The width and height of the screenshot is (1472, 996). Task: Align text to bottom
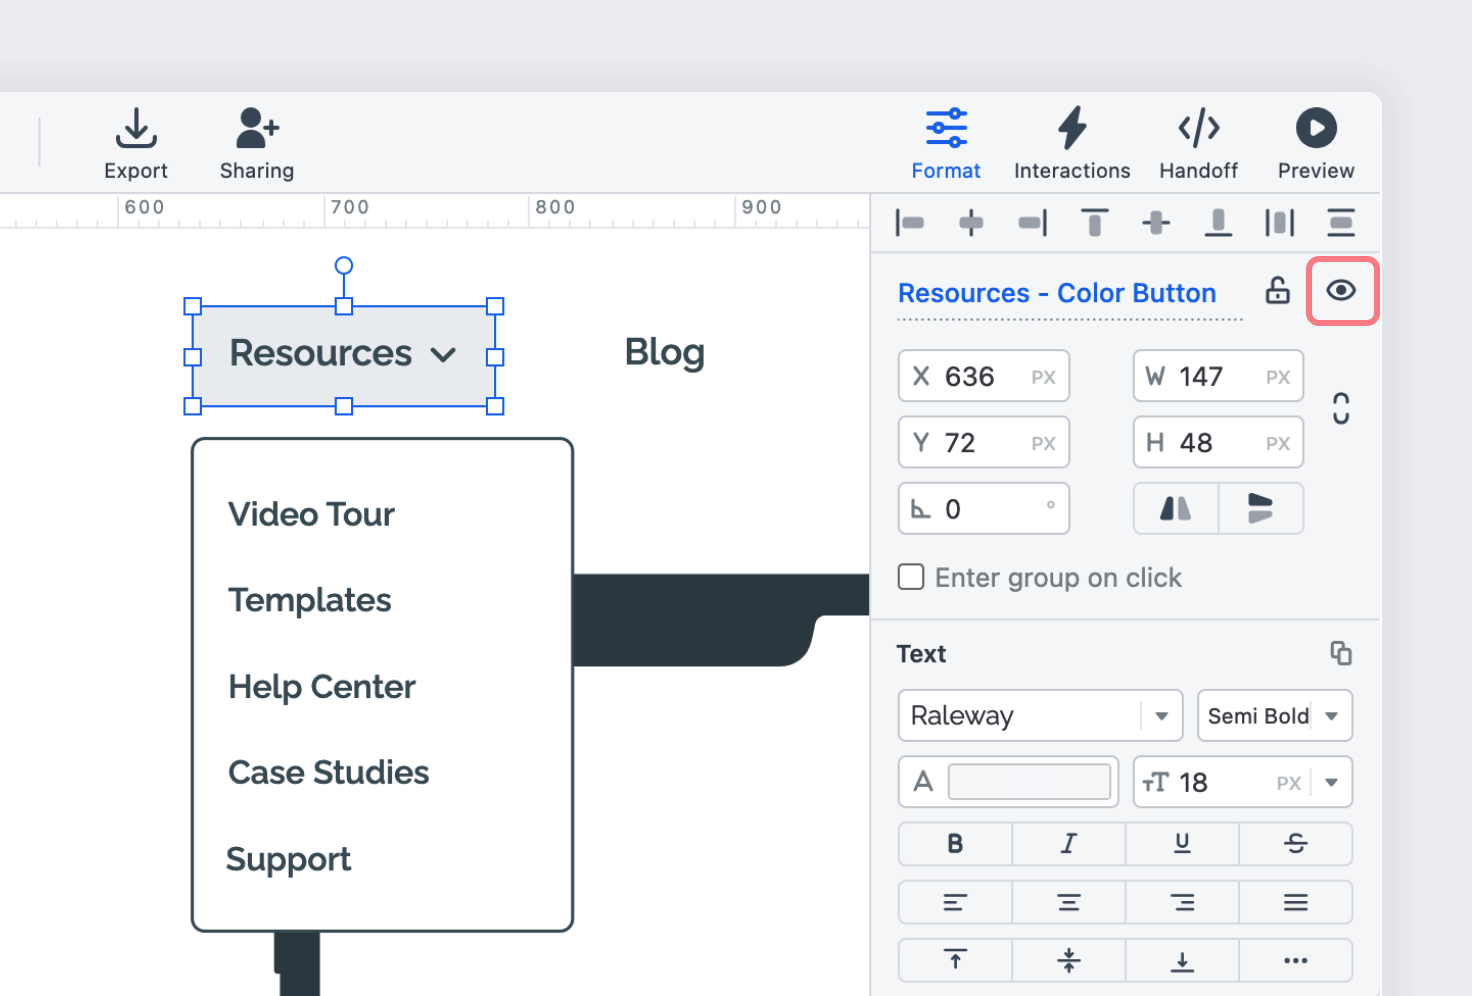pyautogui.click(x=1182, y=960)
